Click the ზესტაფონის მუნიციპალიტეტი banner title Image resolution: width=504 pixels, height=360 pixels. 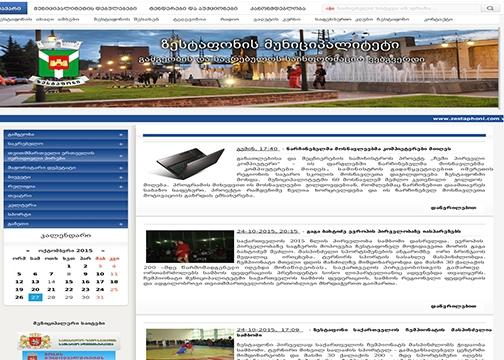280,45
